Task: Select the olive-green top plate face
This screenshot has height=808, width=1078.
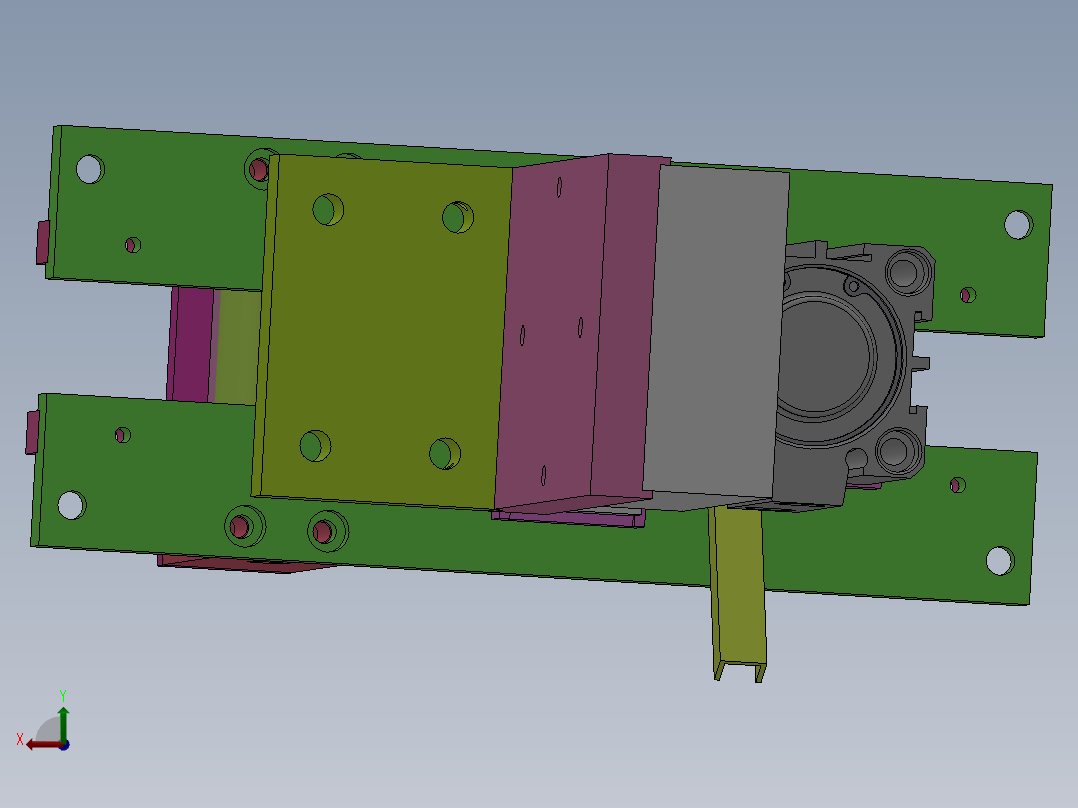Action: pyautogui.click(x=385, y=330)
